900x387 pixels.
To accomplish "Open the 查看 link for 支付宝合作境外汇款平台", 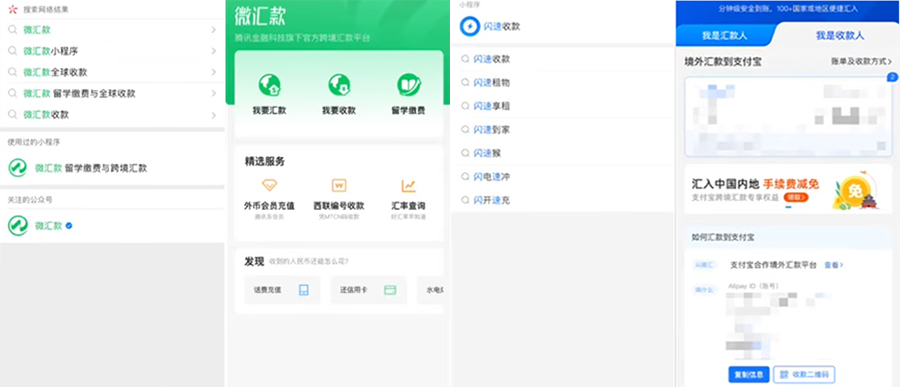I will pos(834,265).
